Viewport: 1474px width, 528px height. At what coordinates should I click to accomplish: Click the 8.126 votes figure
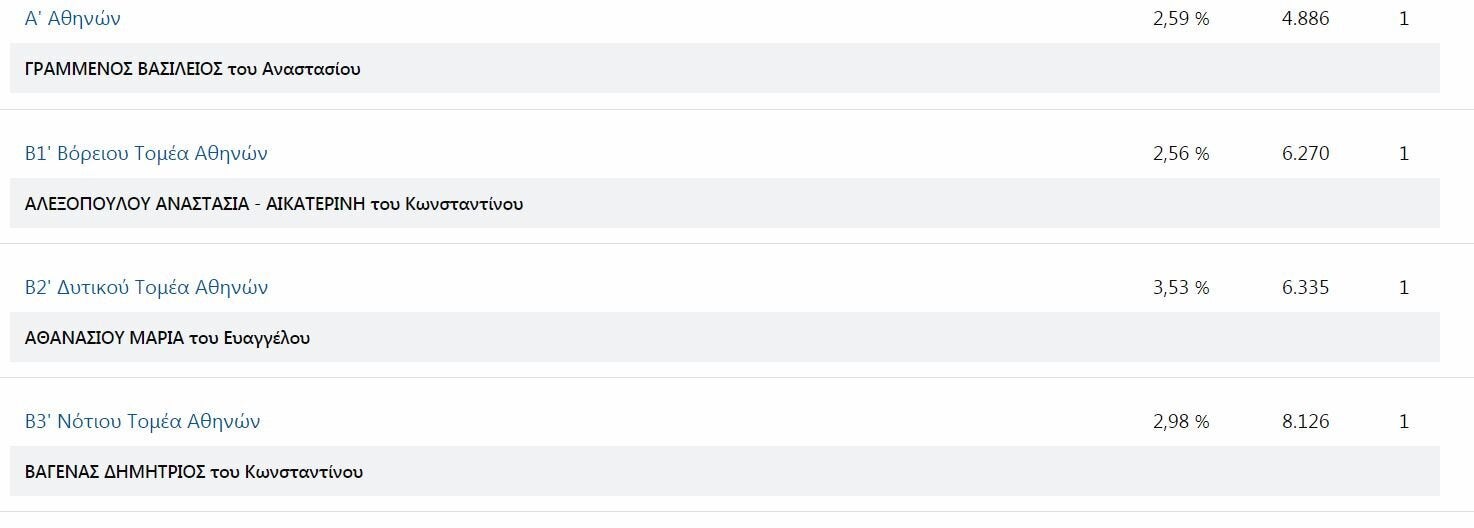coord(1305,421)
